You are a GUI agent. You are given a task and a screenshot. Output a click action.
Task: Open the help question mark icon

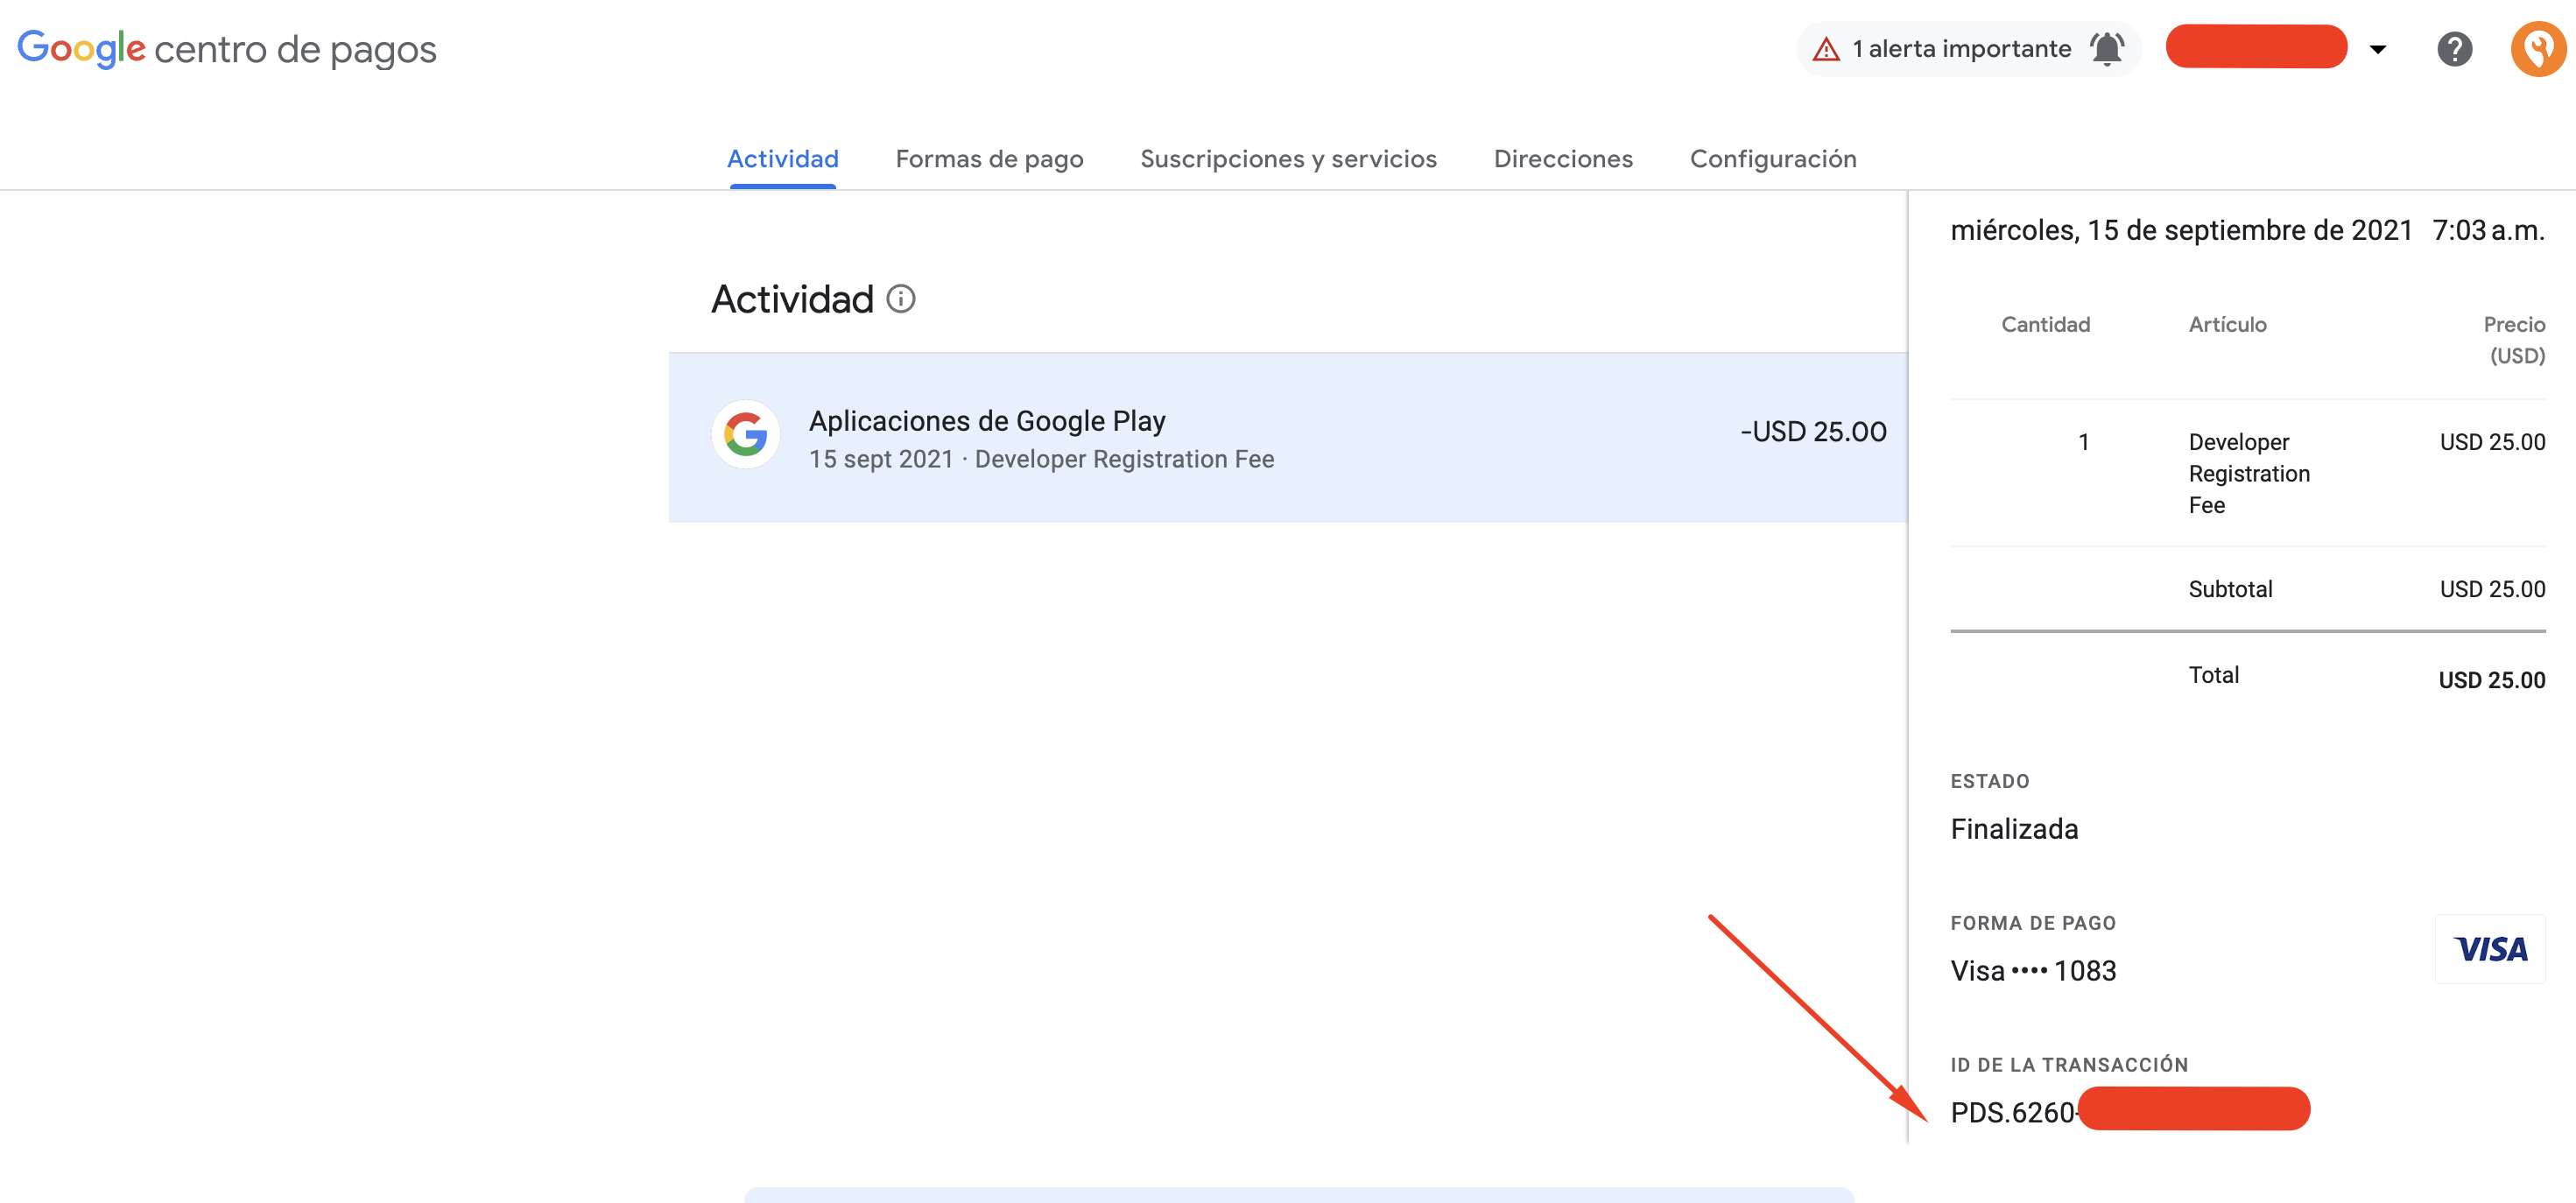tap(2454, 49)
